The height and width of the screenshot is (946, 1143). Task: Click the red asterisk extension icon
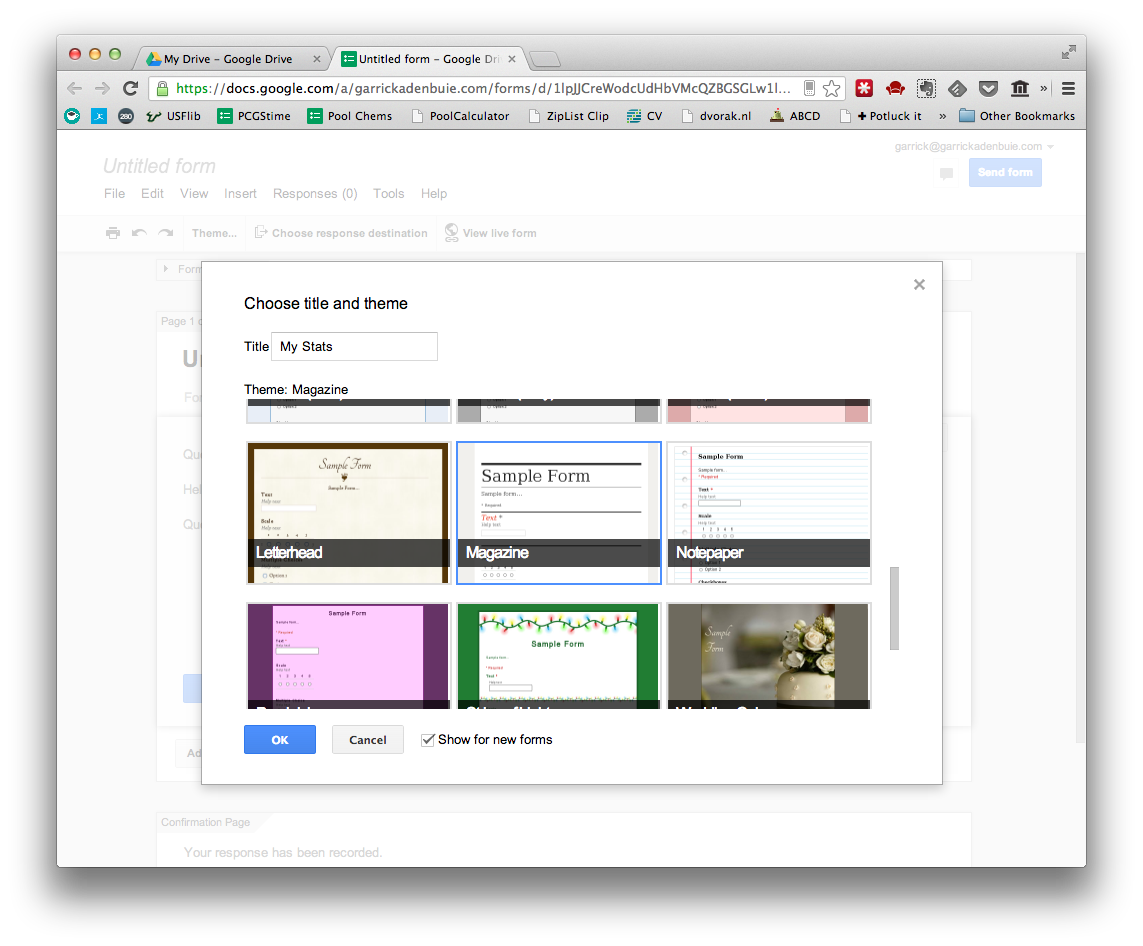click(864, 89)
